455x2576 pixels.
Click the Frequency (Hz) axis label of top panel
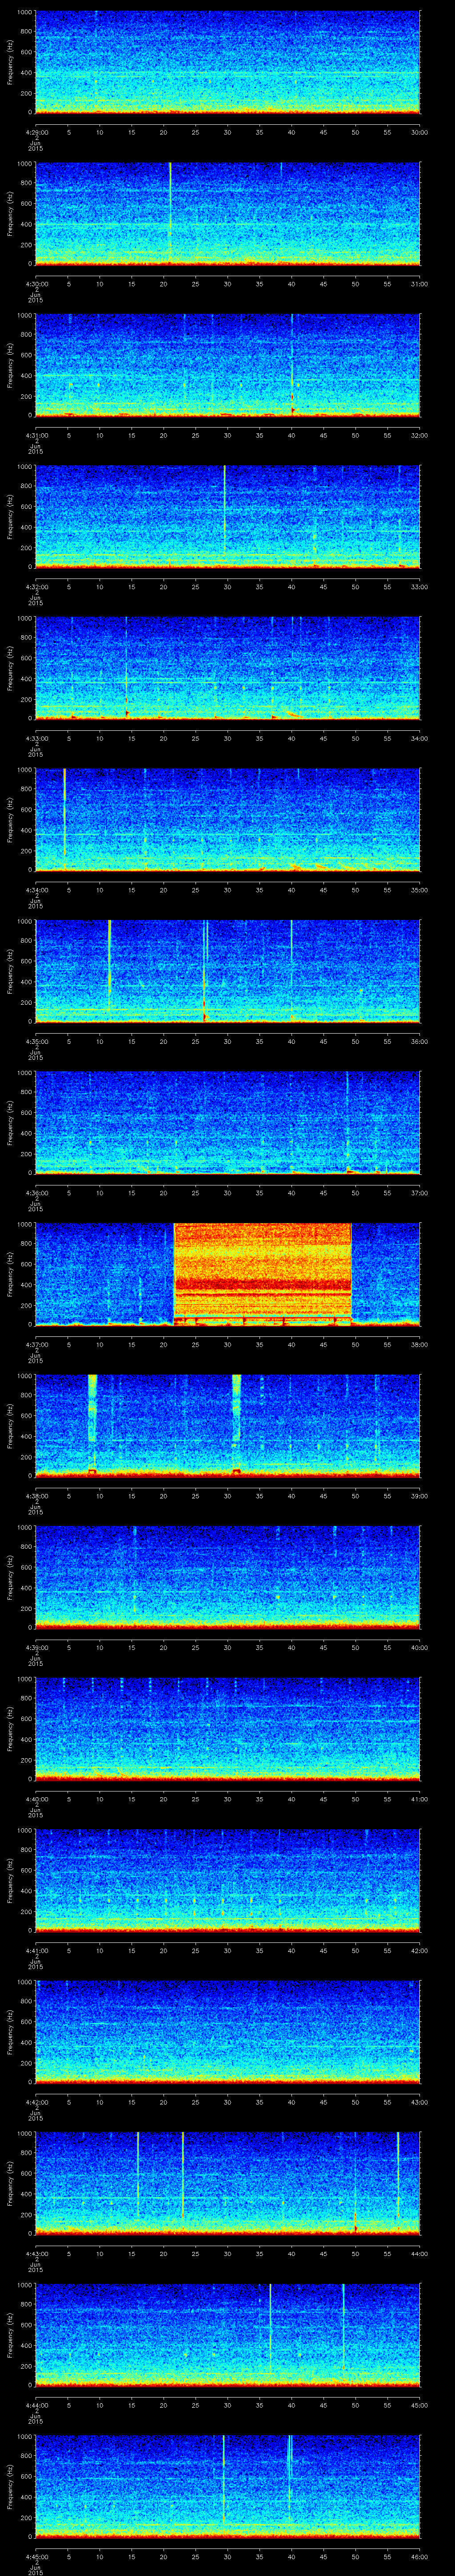tap(10, 62)
